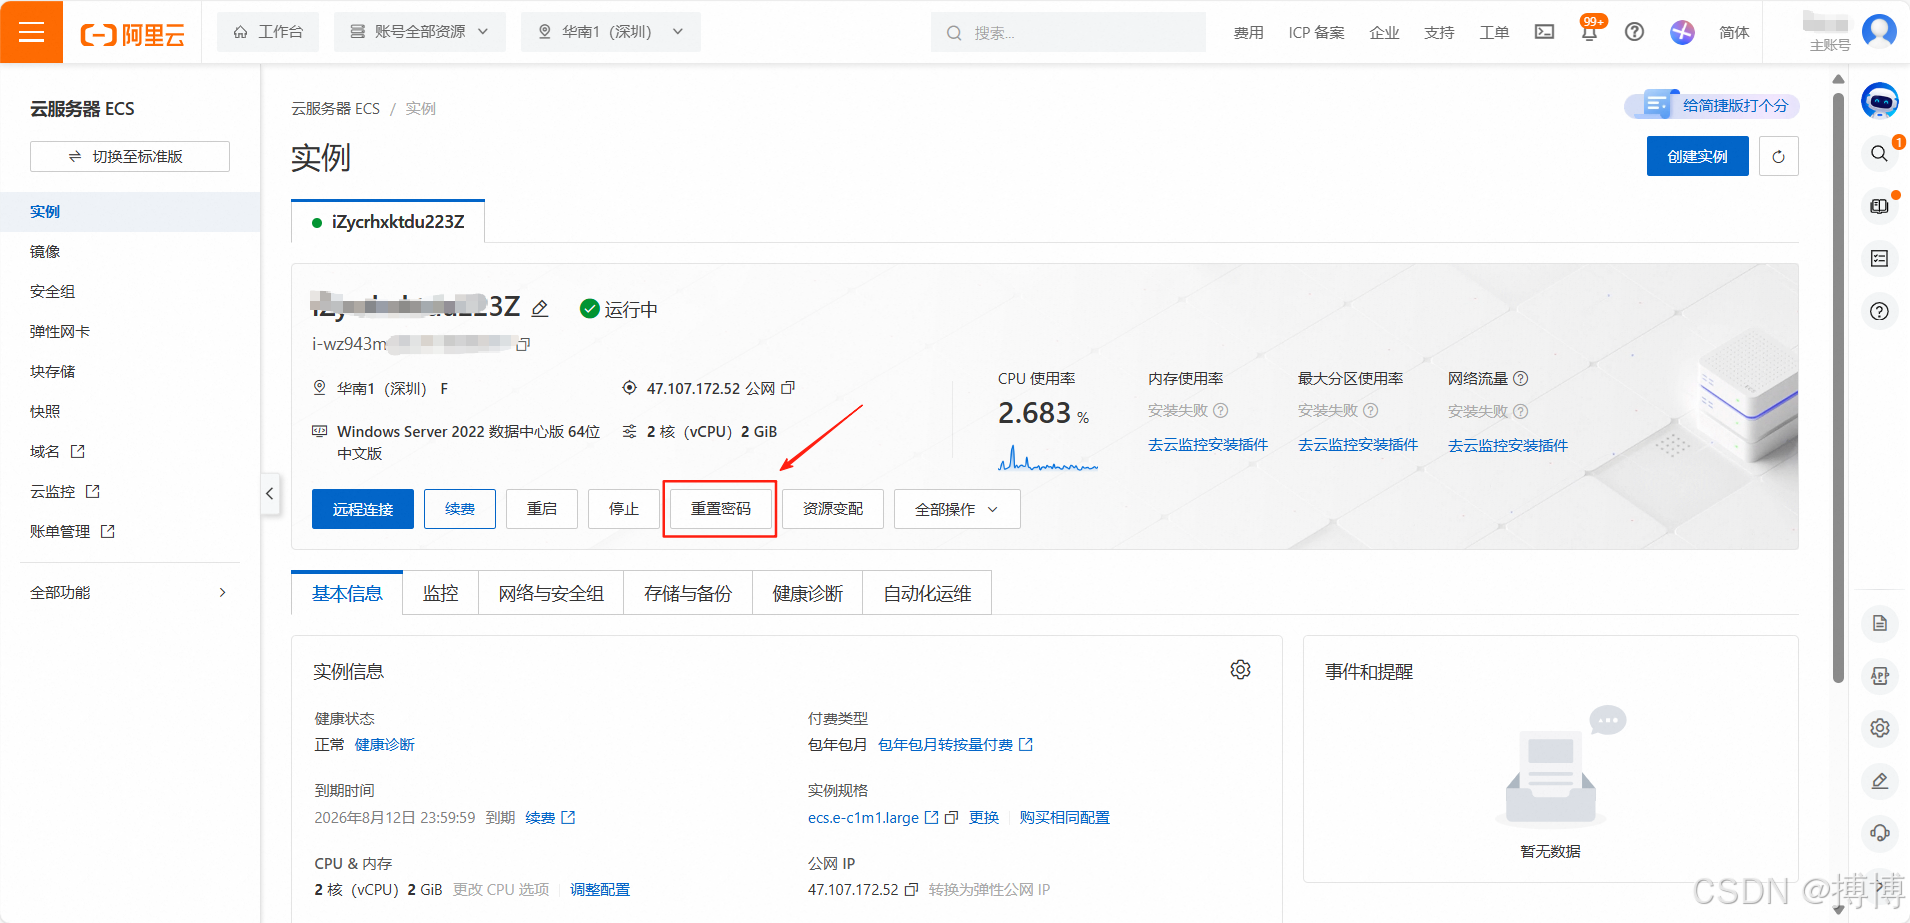Image resolution: width=1910 pixels, height=923 pixels.
Task: Click the settings gear in right sidebar
Action: pyautogui.click(x=1879, y=728)
